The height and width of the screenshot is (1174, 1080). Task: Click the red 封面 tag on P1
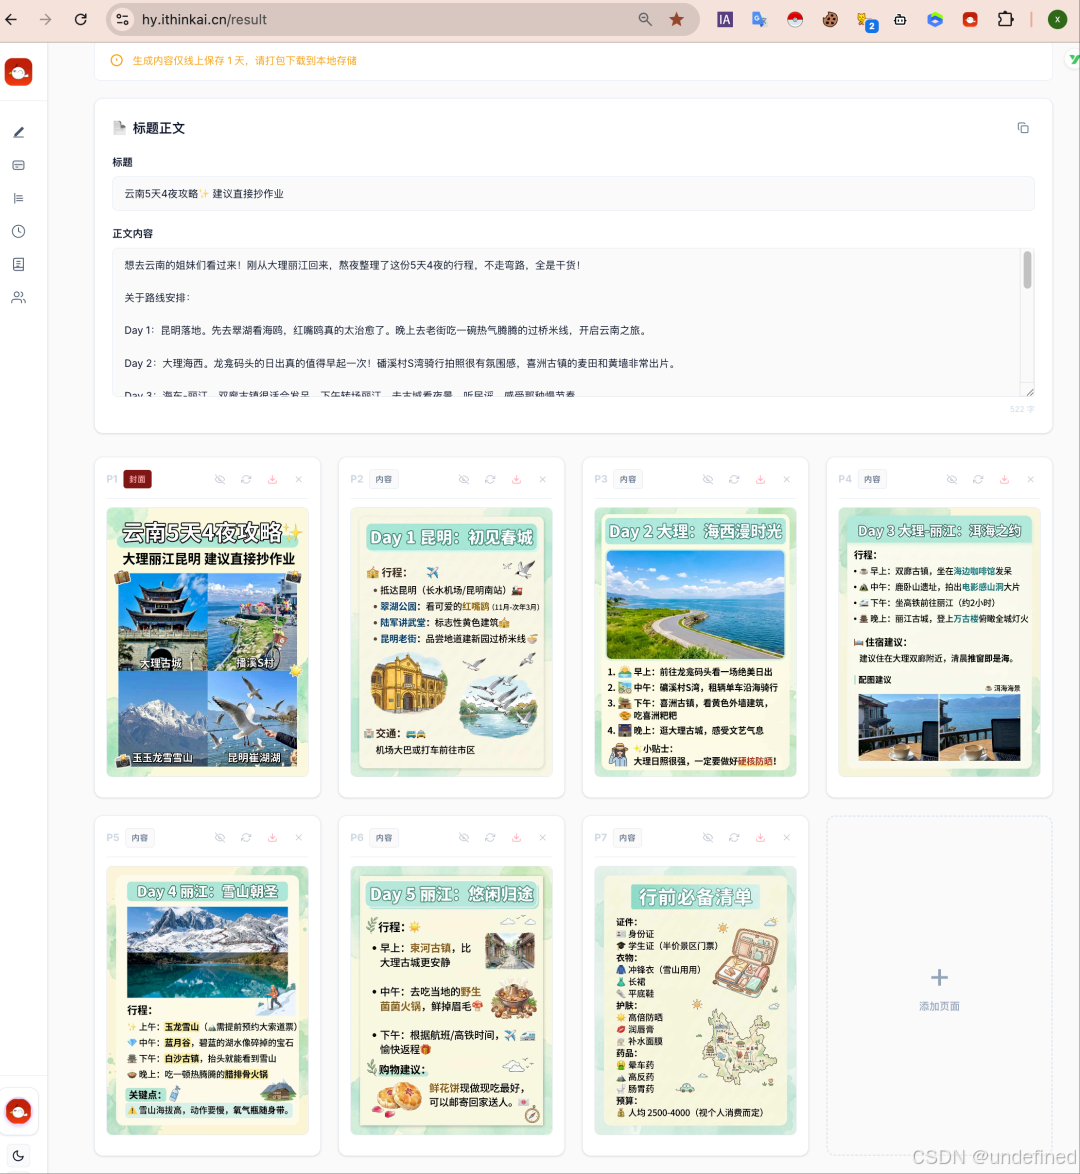click(138, 479)
